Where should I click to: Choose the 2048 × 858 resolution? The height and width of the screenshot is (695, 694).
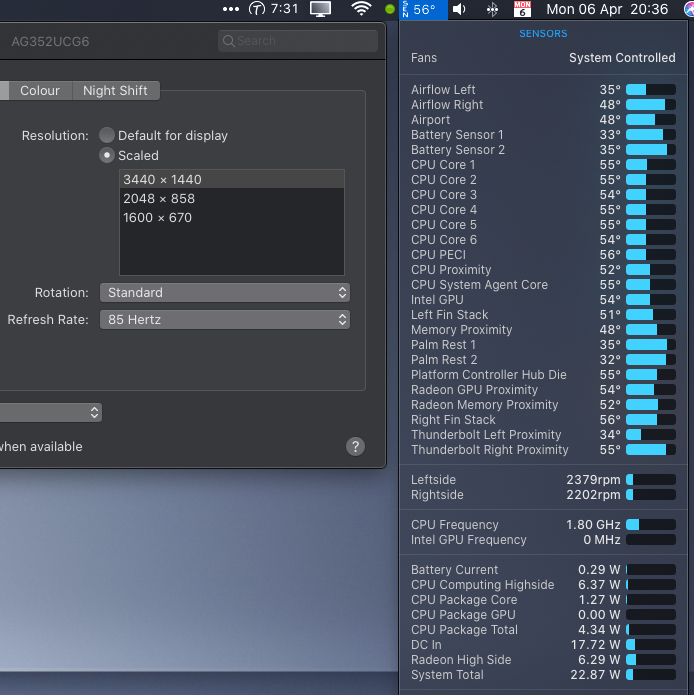tap(232, 199)
